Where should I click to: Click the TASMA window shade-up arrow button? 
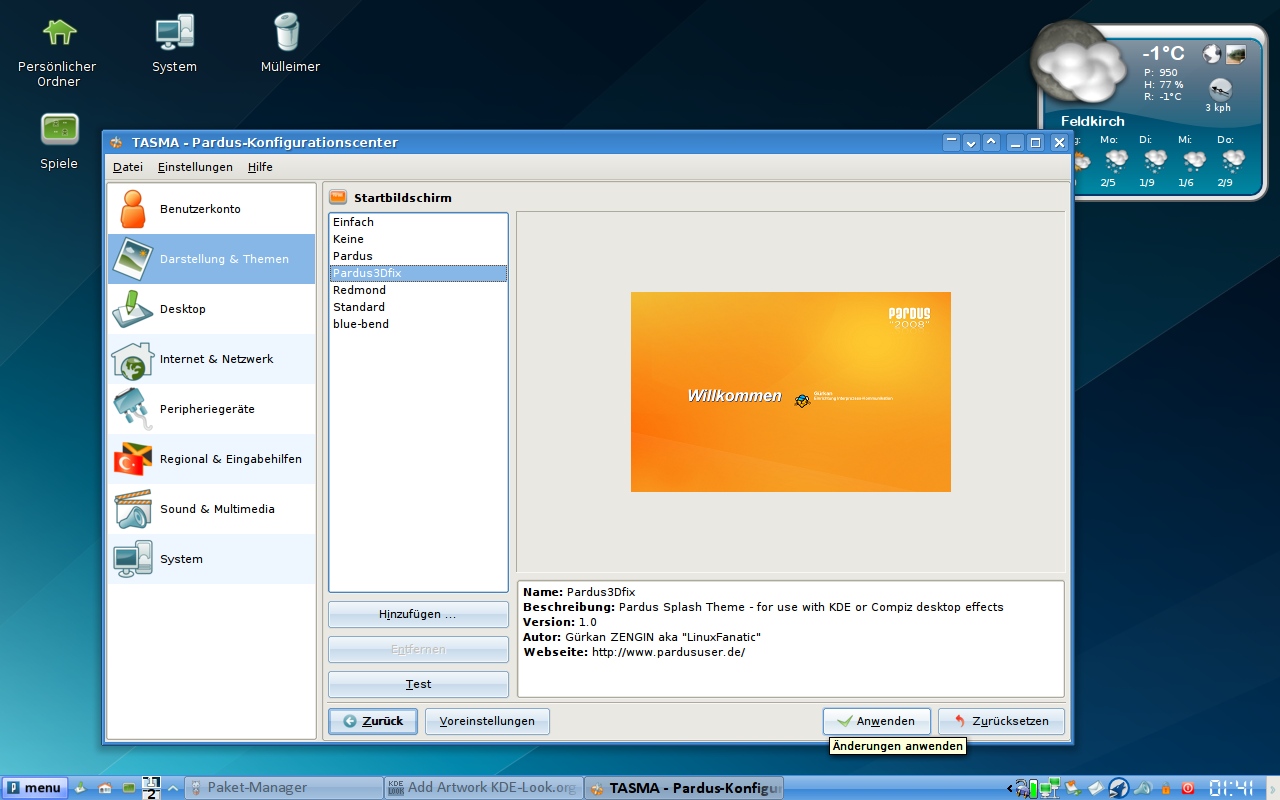pos(991,142)
